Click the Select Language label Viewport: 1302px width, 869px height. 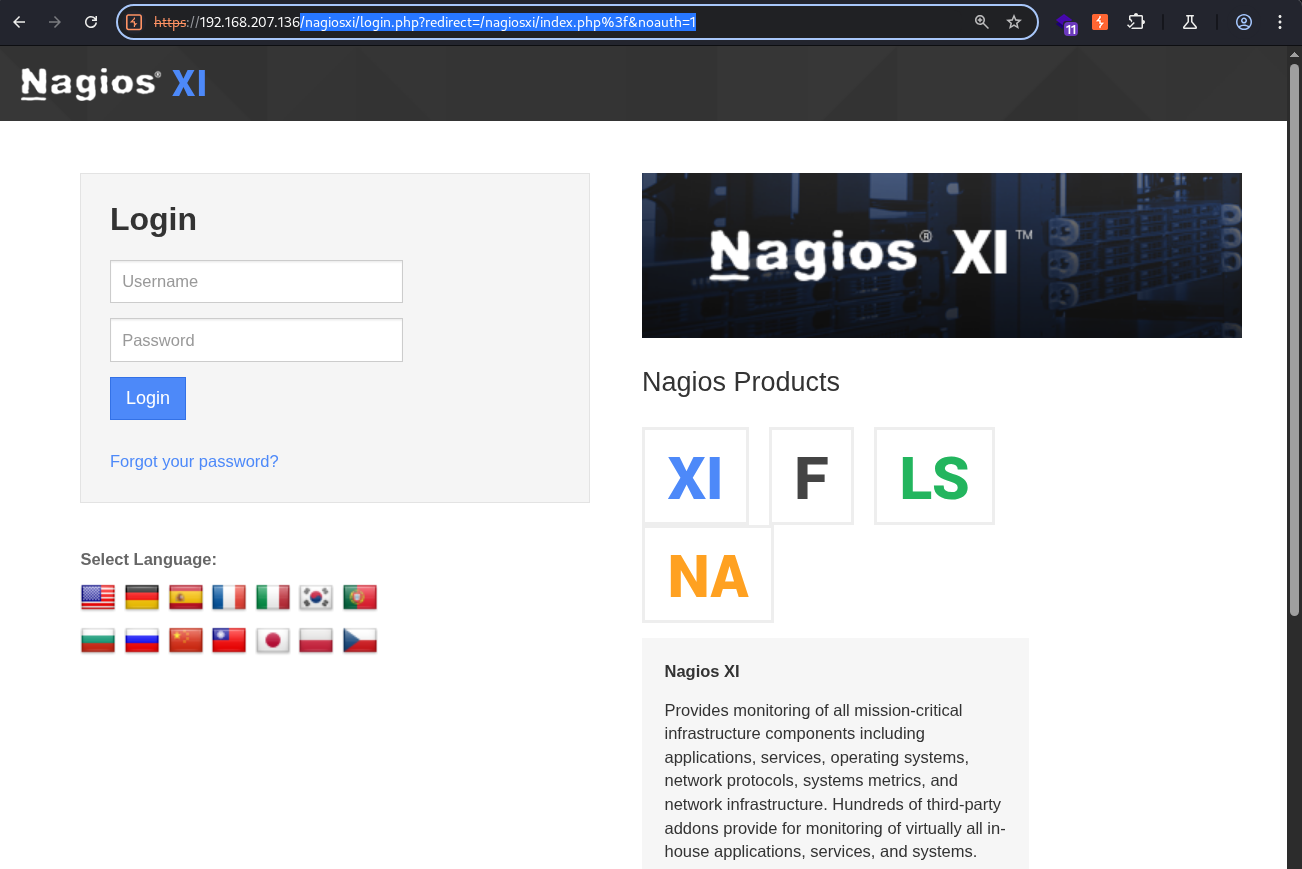(x=149, y=559)
